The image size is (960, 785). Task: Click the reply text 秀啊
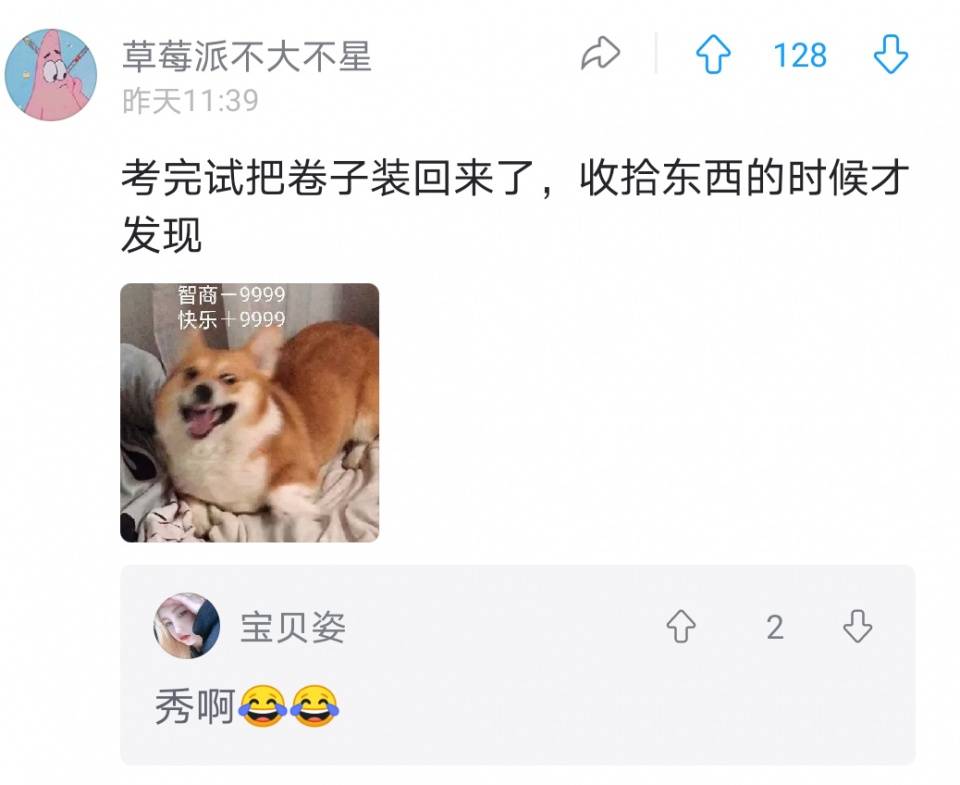click(x=196, y=706)
